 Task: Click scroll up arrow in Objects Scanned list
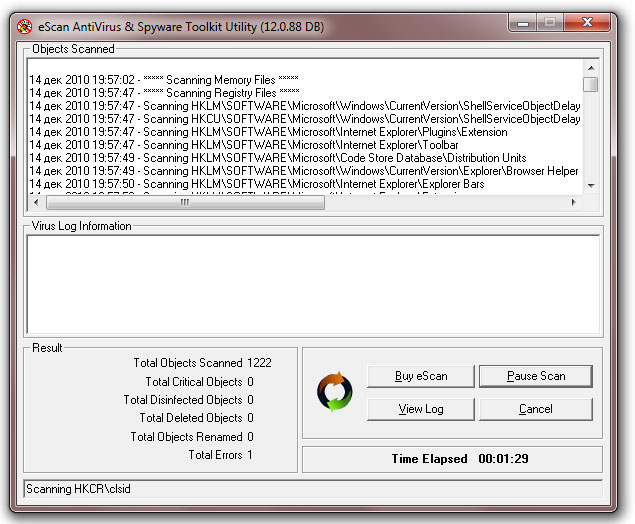pos(591,68)
